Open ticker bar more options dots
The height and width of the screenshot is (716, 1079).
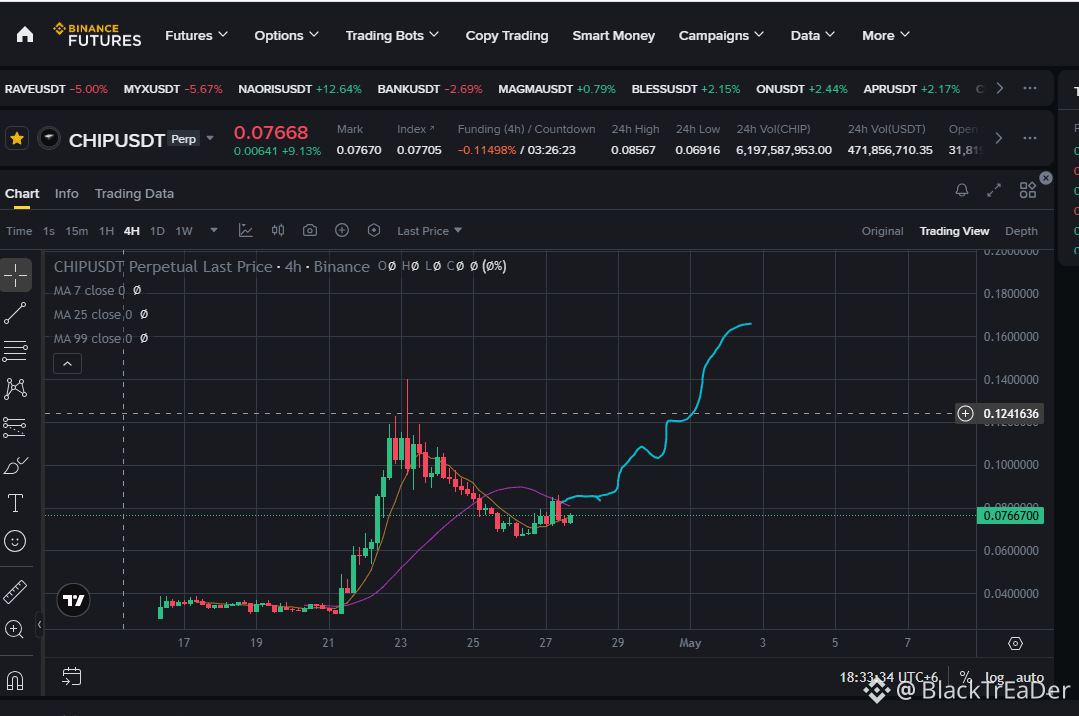coord(1030,88)
